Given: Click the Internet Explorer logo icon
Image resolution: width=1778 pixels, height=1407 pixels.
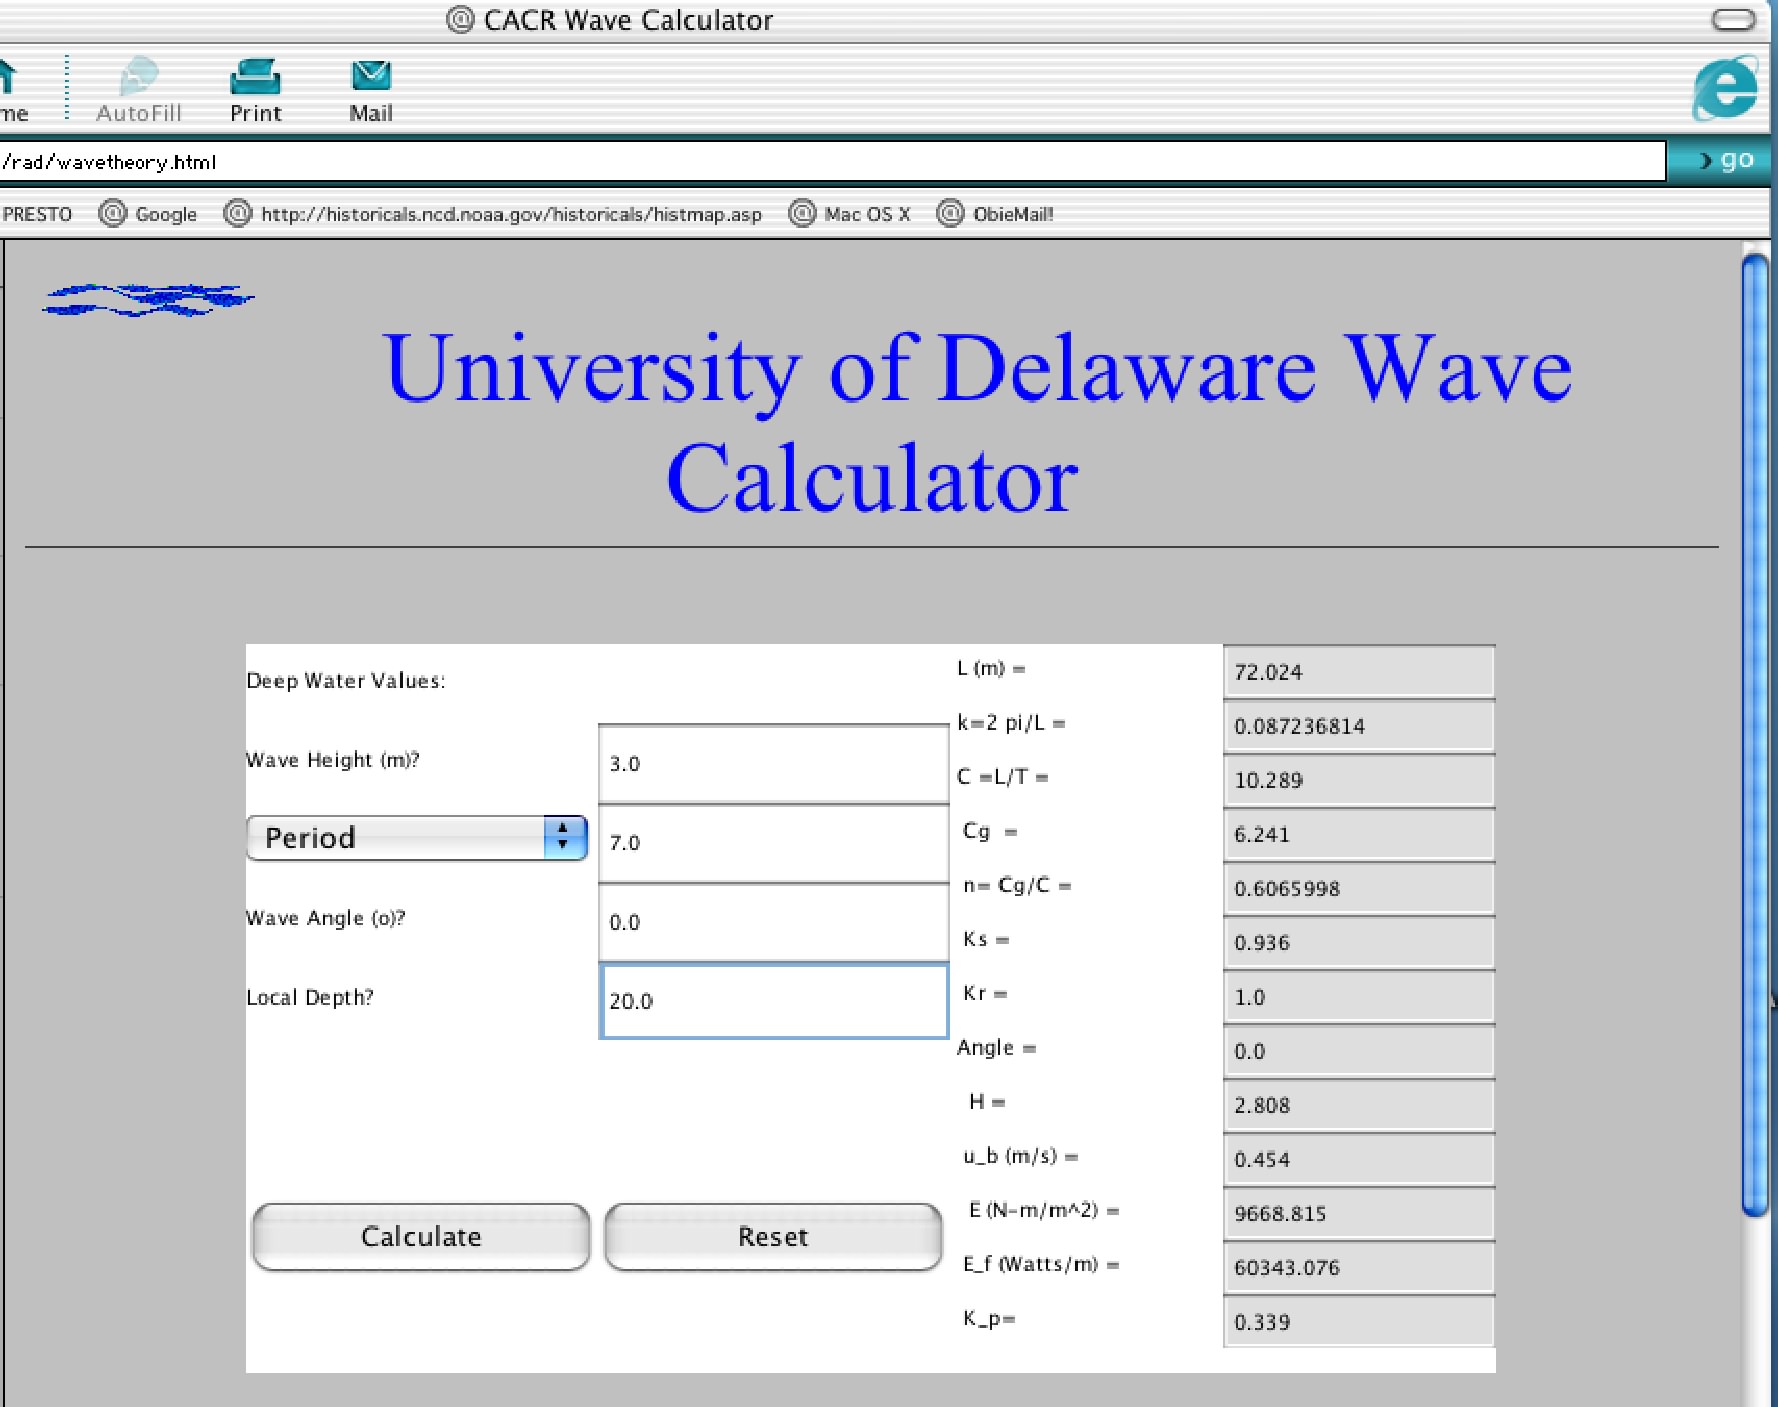Looking at the screenshot, I should click(x=1726, y=88).
